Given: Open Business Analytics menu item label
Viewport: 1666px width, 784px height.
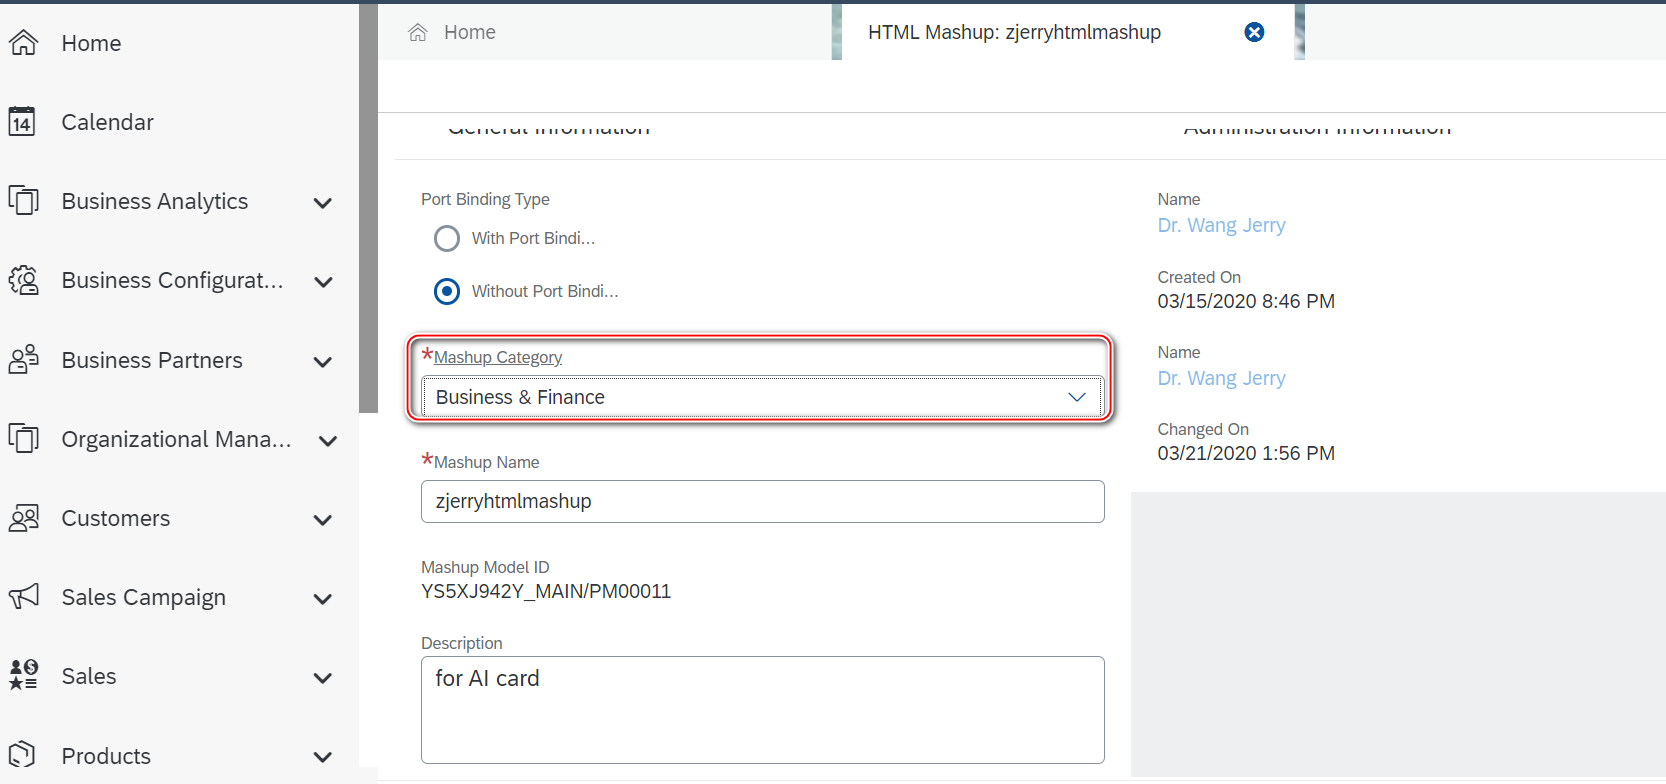Looking at the screenshot, I should [x=155, y=201].
